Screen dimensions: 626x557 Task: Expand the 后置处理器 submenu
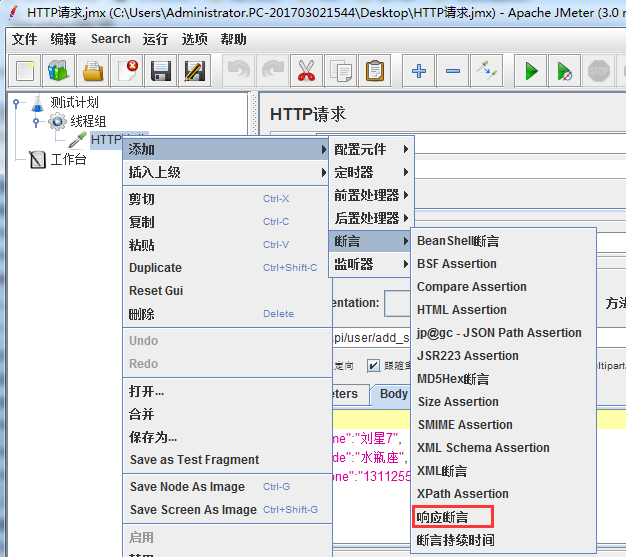371,218
